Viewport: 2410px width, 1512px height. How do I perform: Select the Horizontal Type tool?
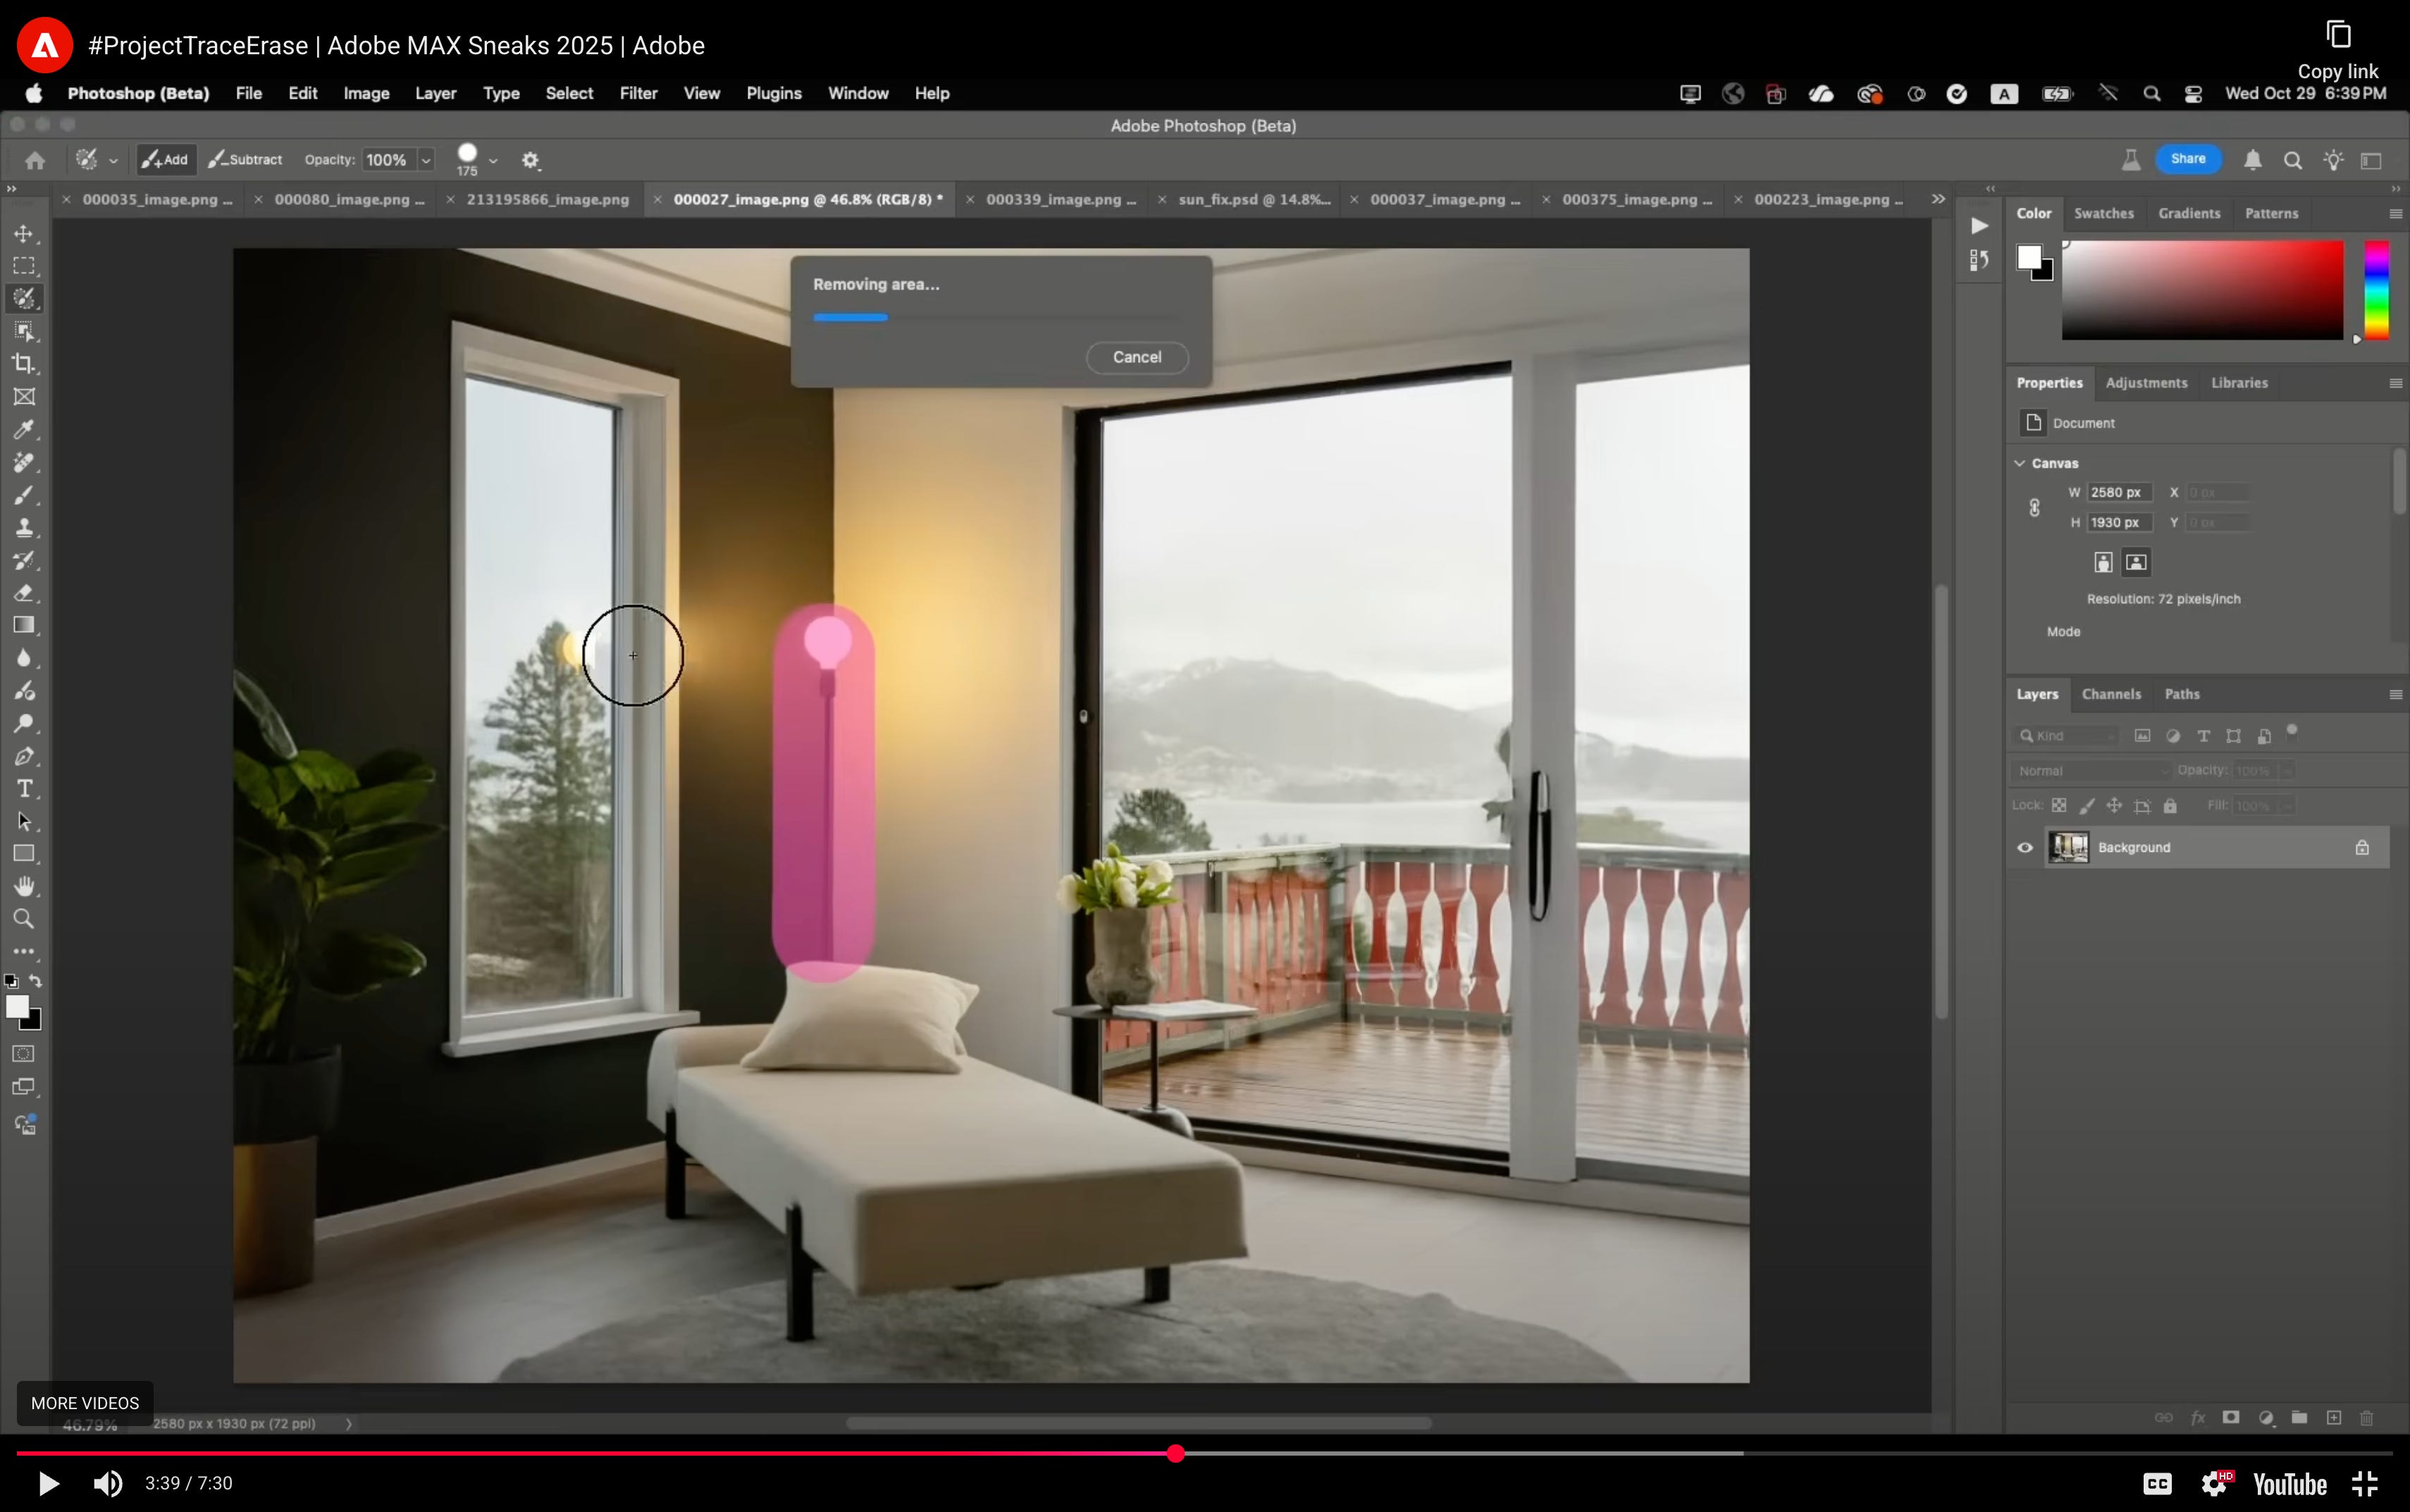24,789
